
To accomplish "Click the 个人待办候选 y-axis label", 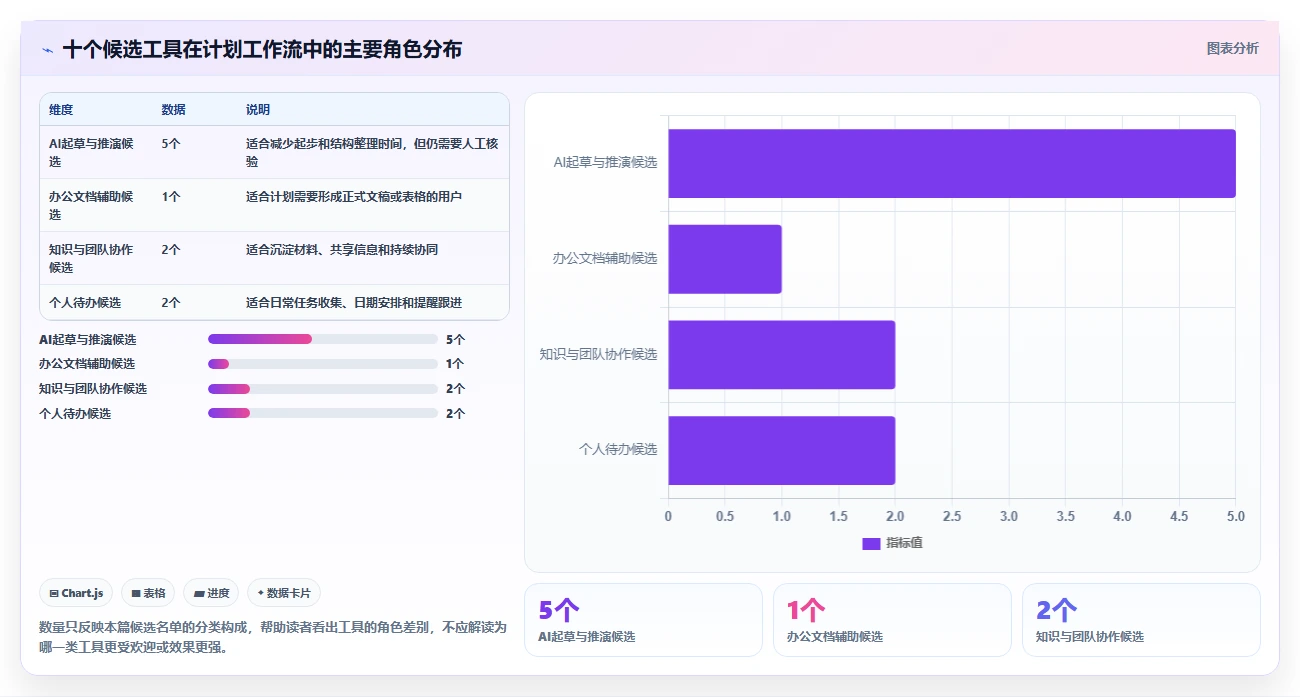I will pos(618,450).
